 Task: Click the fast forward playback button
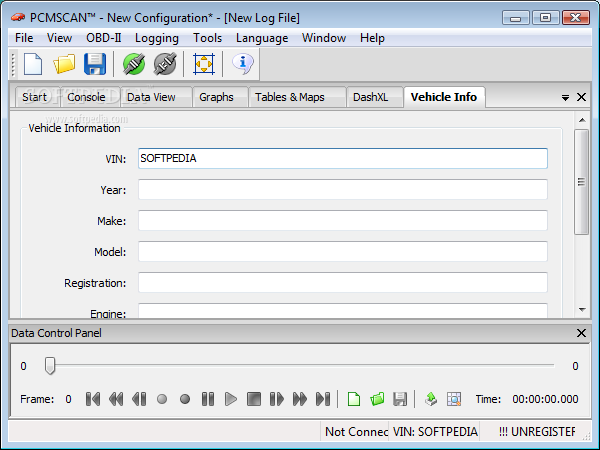click(x=300, y=399)
